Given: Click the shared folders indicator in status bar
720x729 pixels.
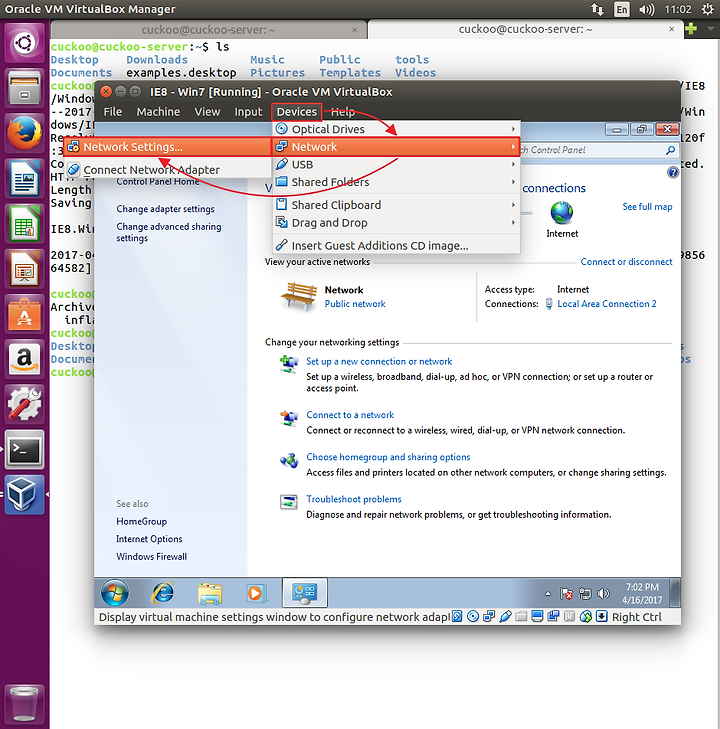Looking at the screenshot, I should (x=521, y=616).
